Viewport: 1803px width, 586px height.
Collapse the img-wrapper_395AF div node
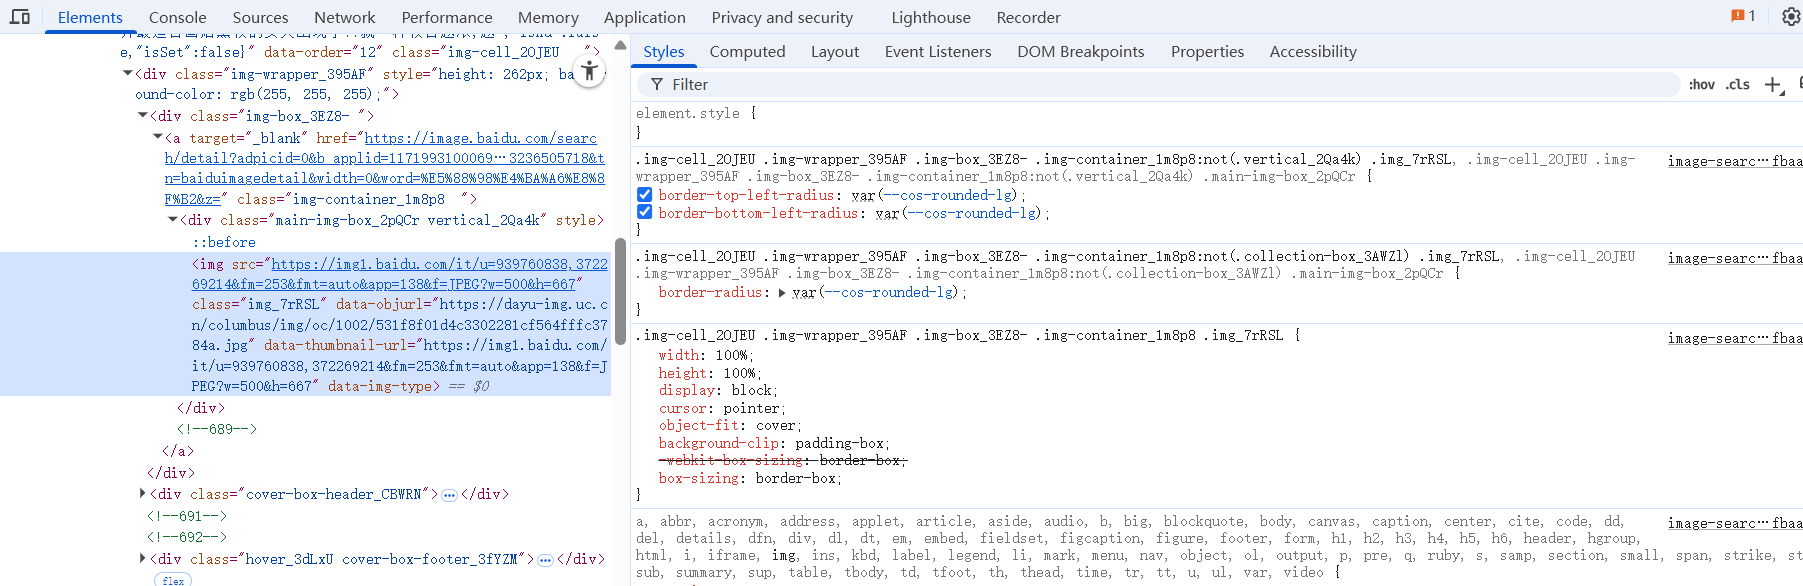tap(127, 73)
